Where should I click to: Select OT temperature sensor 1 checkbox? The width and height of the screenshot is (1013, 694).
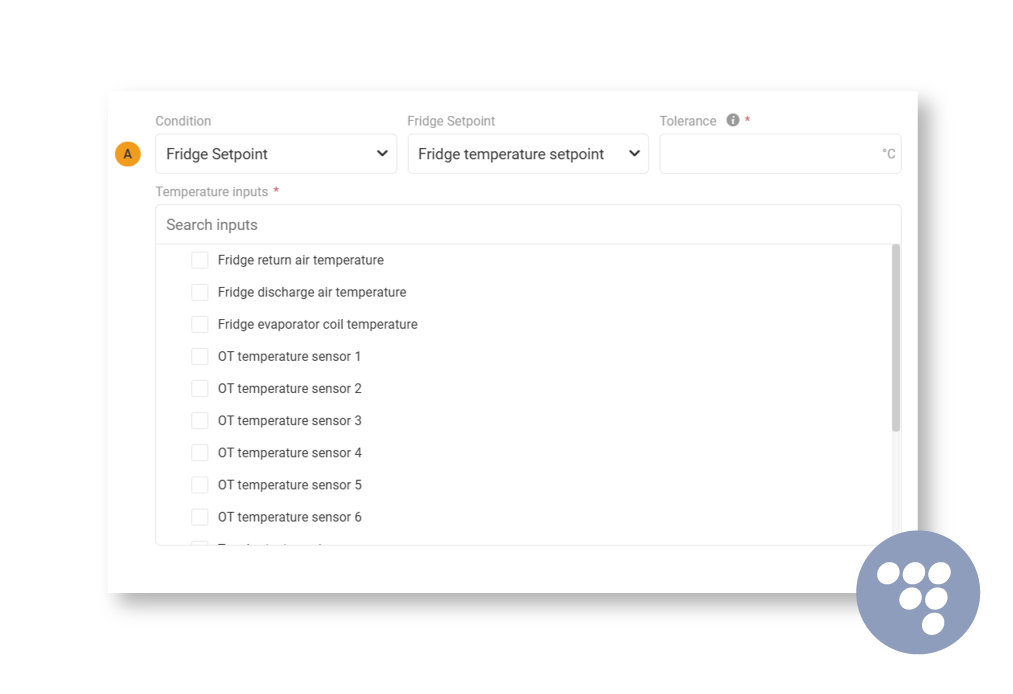click(x=200, y=356)
